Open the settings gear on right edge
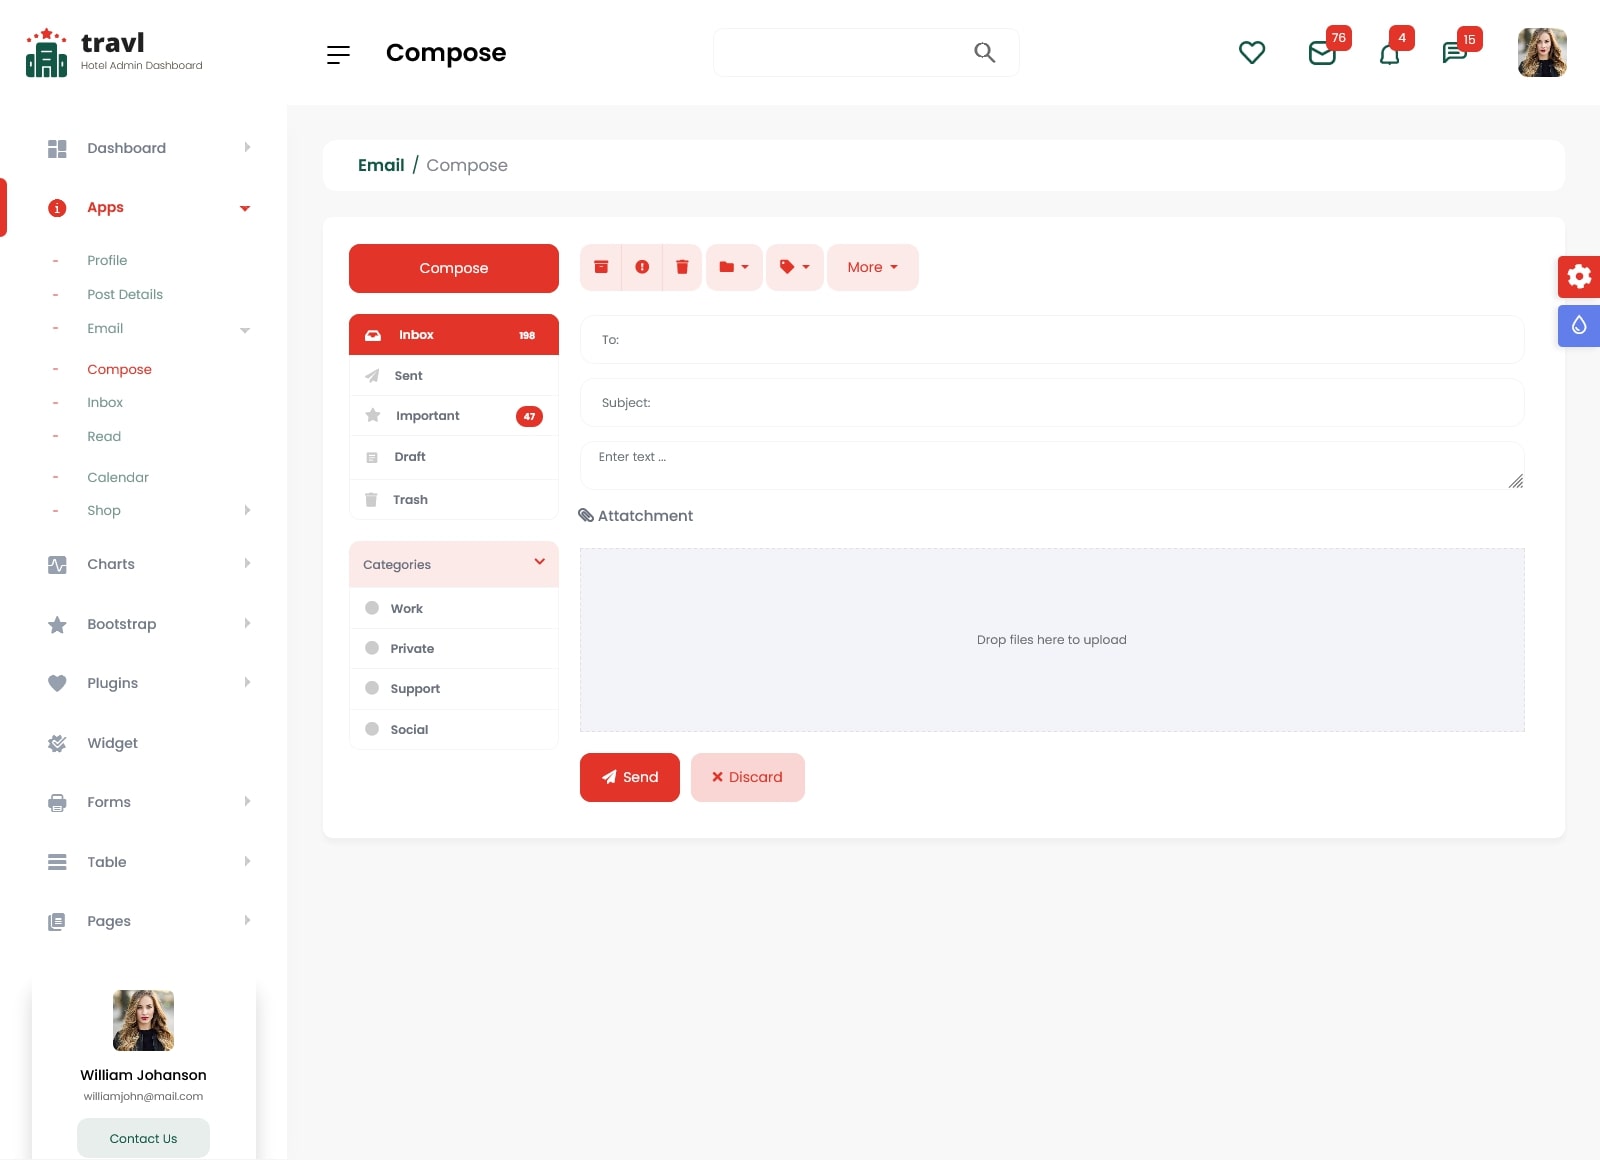The width and height of the screenshot is (1600, 1160). click(x=1579, y=277)
